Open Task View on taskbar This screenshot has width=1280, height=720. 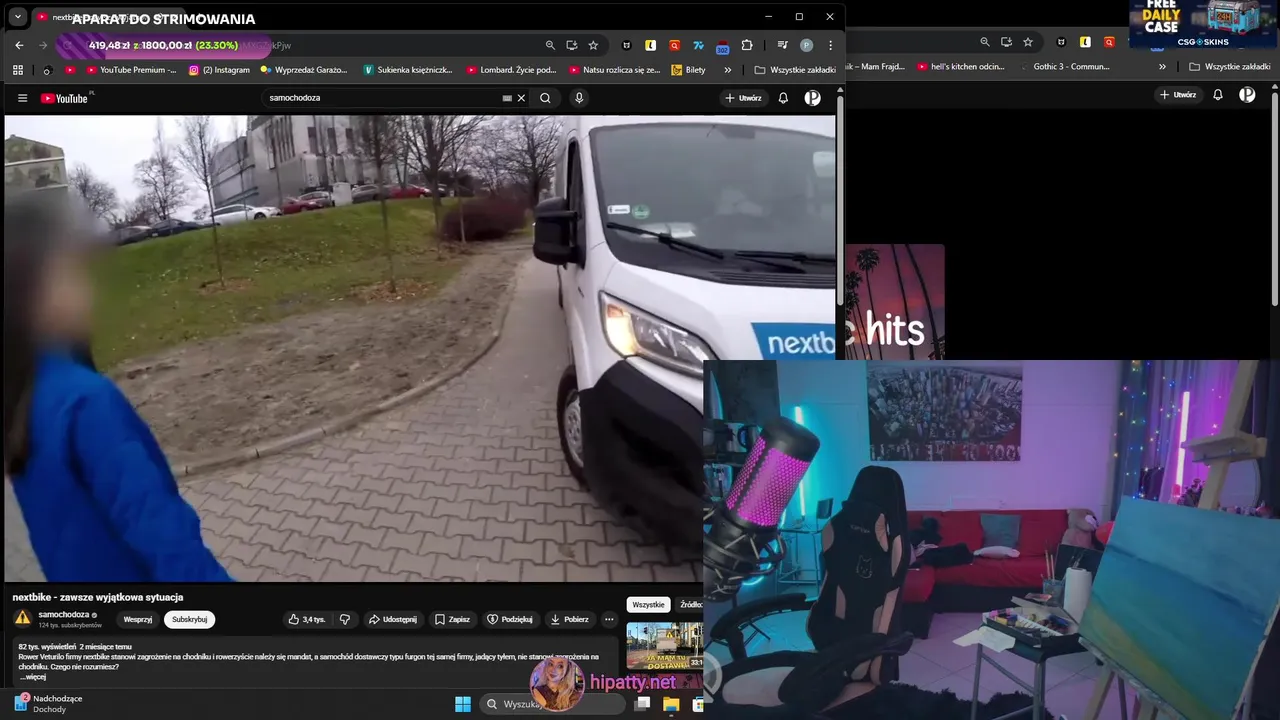pyautogui.click(x=643, y=704)
